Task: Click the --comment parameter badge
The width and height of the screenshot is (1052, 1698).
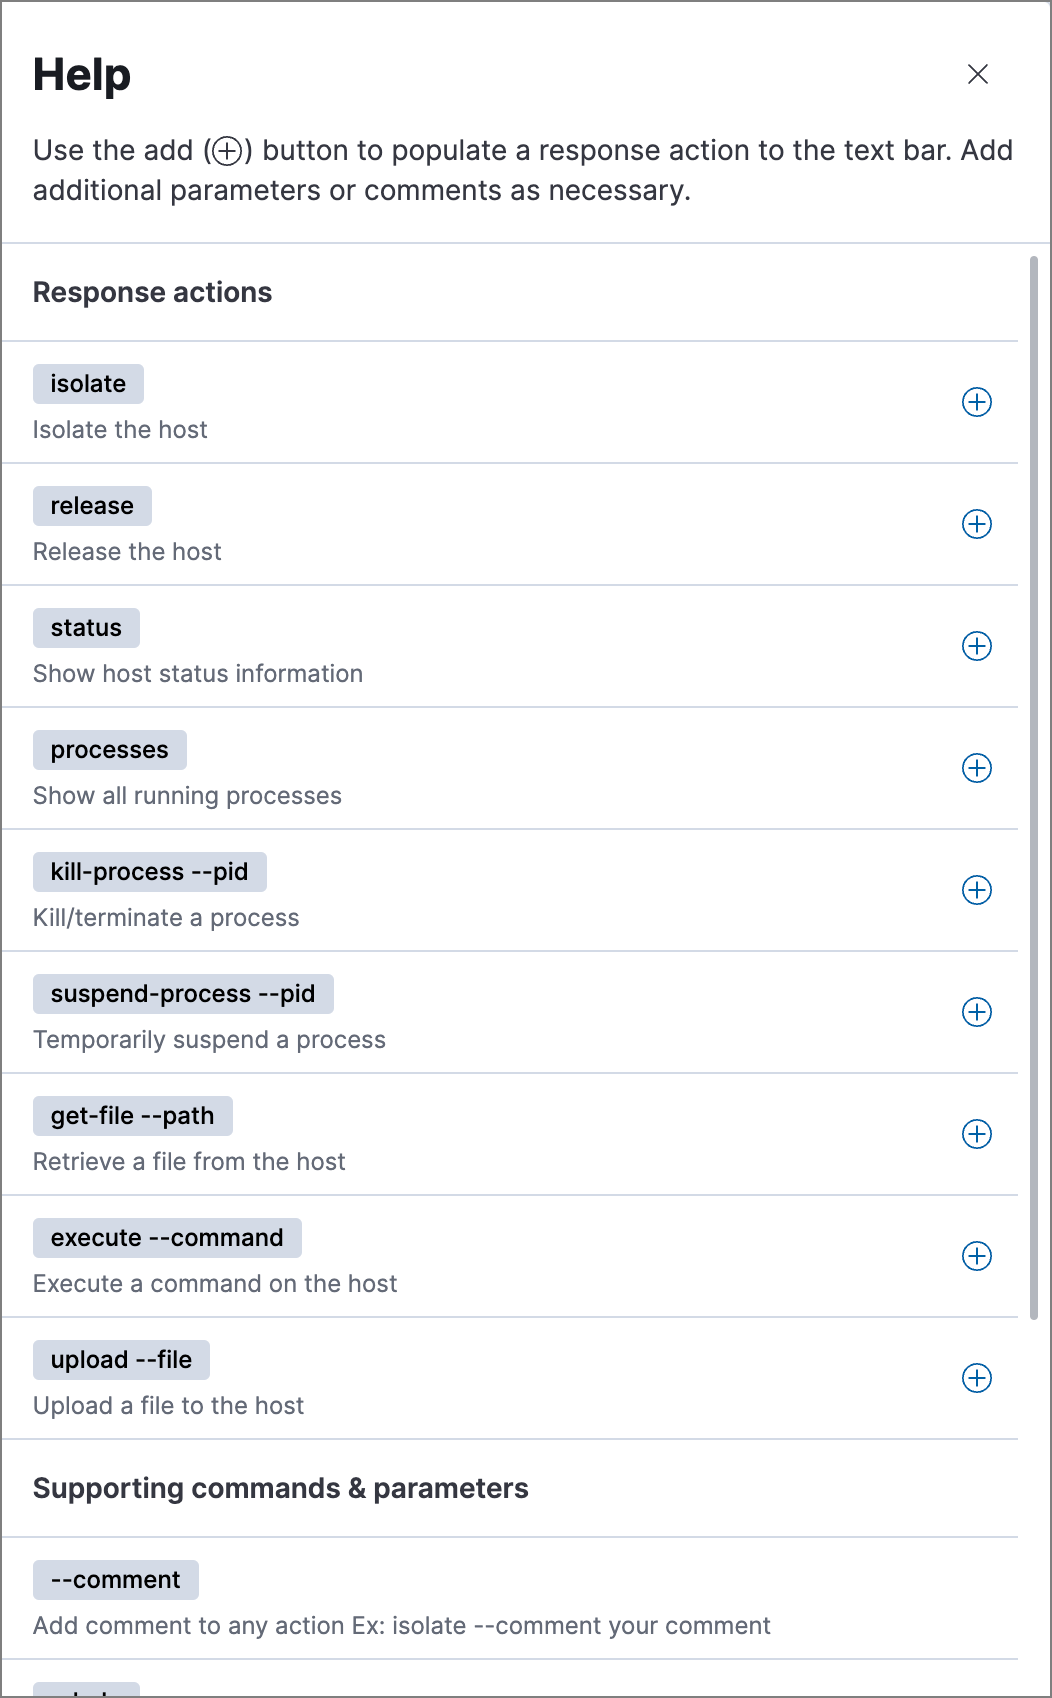Action: pyautogui.click(x=116, y=1580)
